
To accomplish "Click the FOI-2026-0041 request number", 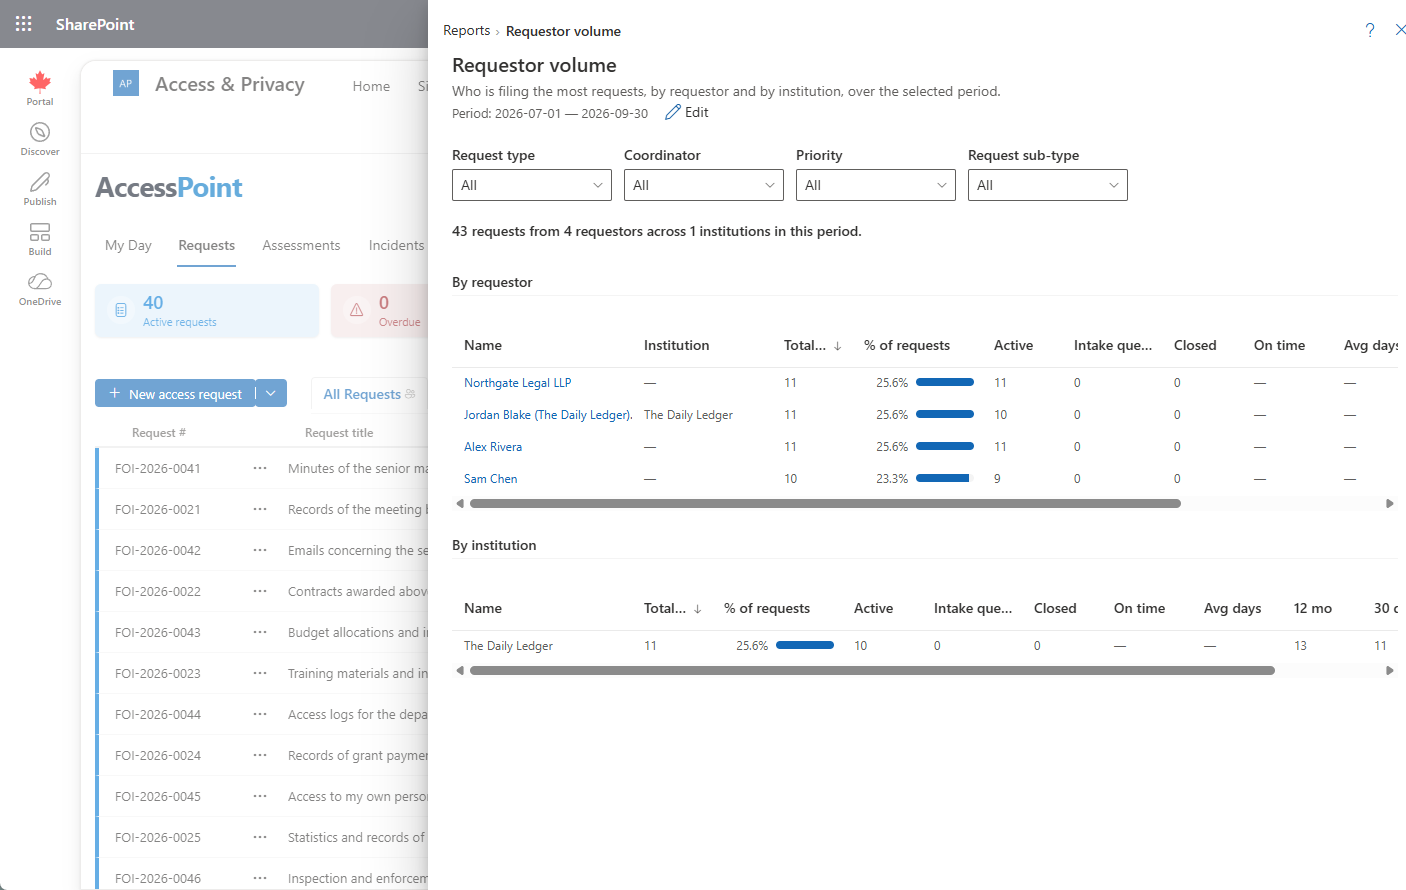I will (x=158, y=468).
